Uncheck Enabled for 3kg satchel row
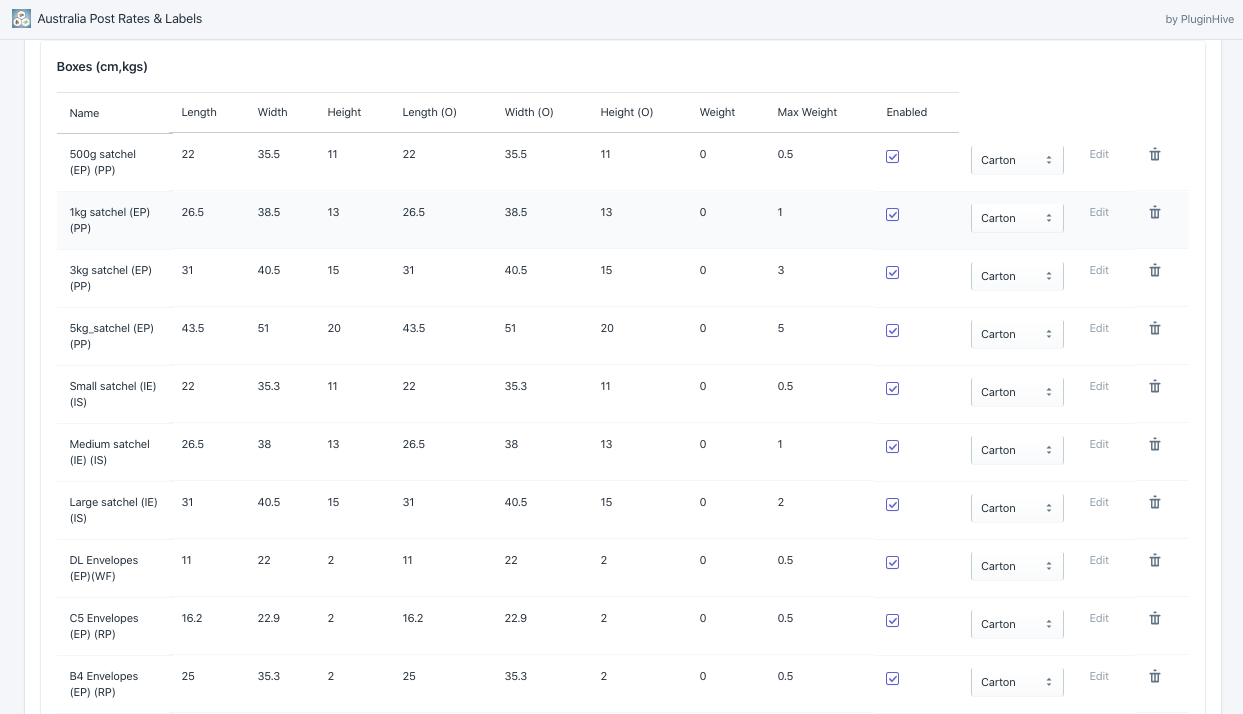The height and width of the screenshot is (714, 1243). pos(893,273)
